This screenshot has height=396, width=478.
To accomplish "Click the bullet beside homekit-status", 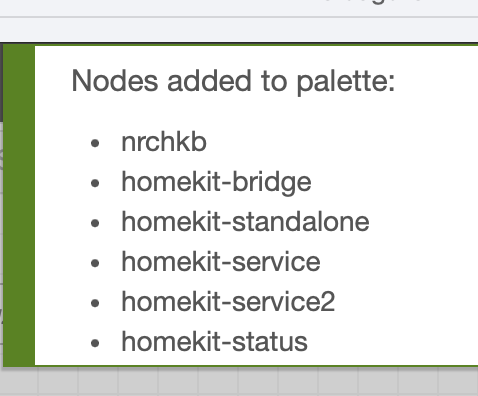I will (x=95, y=343).
